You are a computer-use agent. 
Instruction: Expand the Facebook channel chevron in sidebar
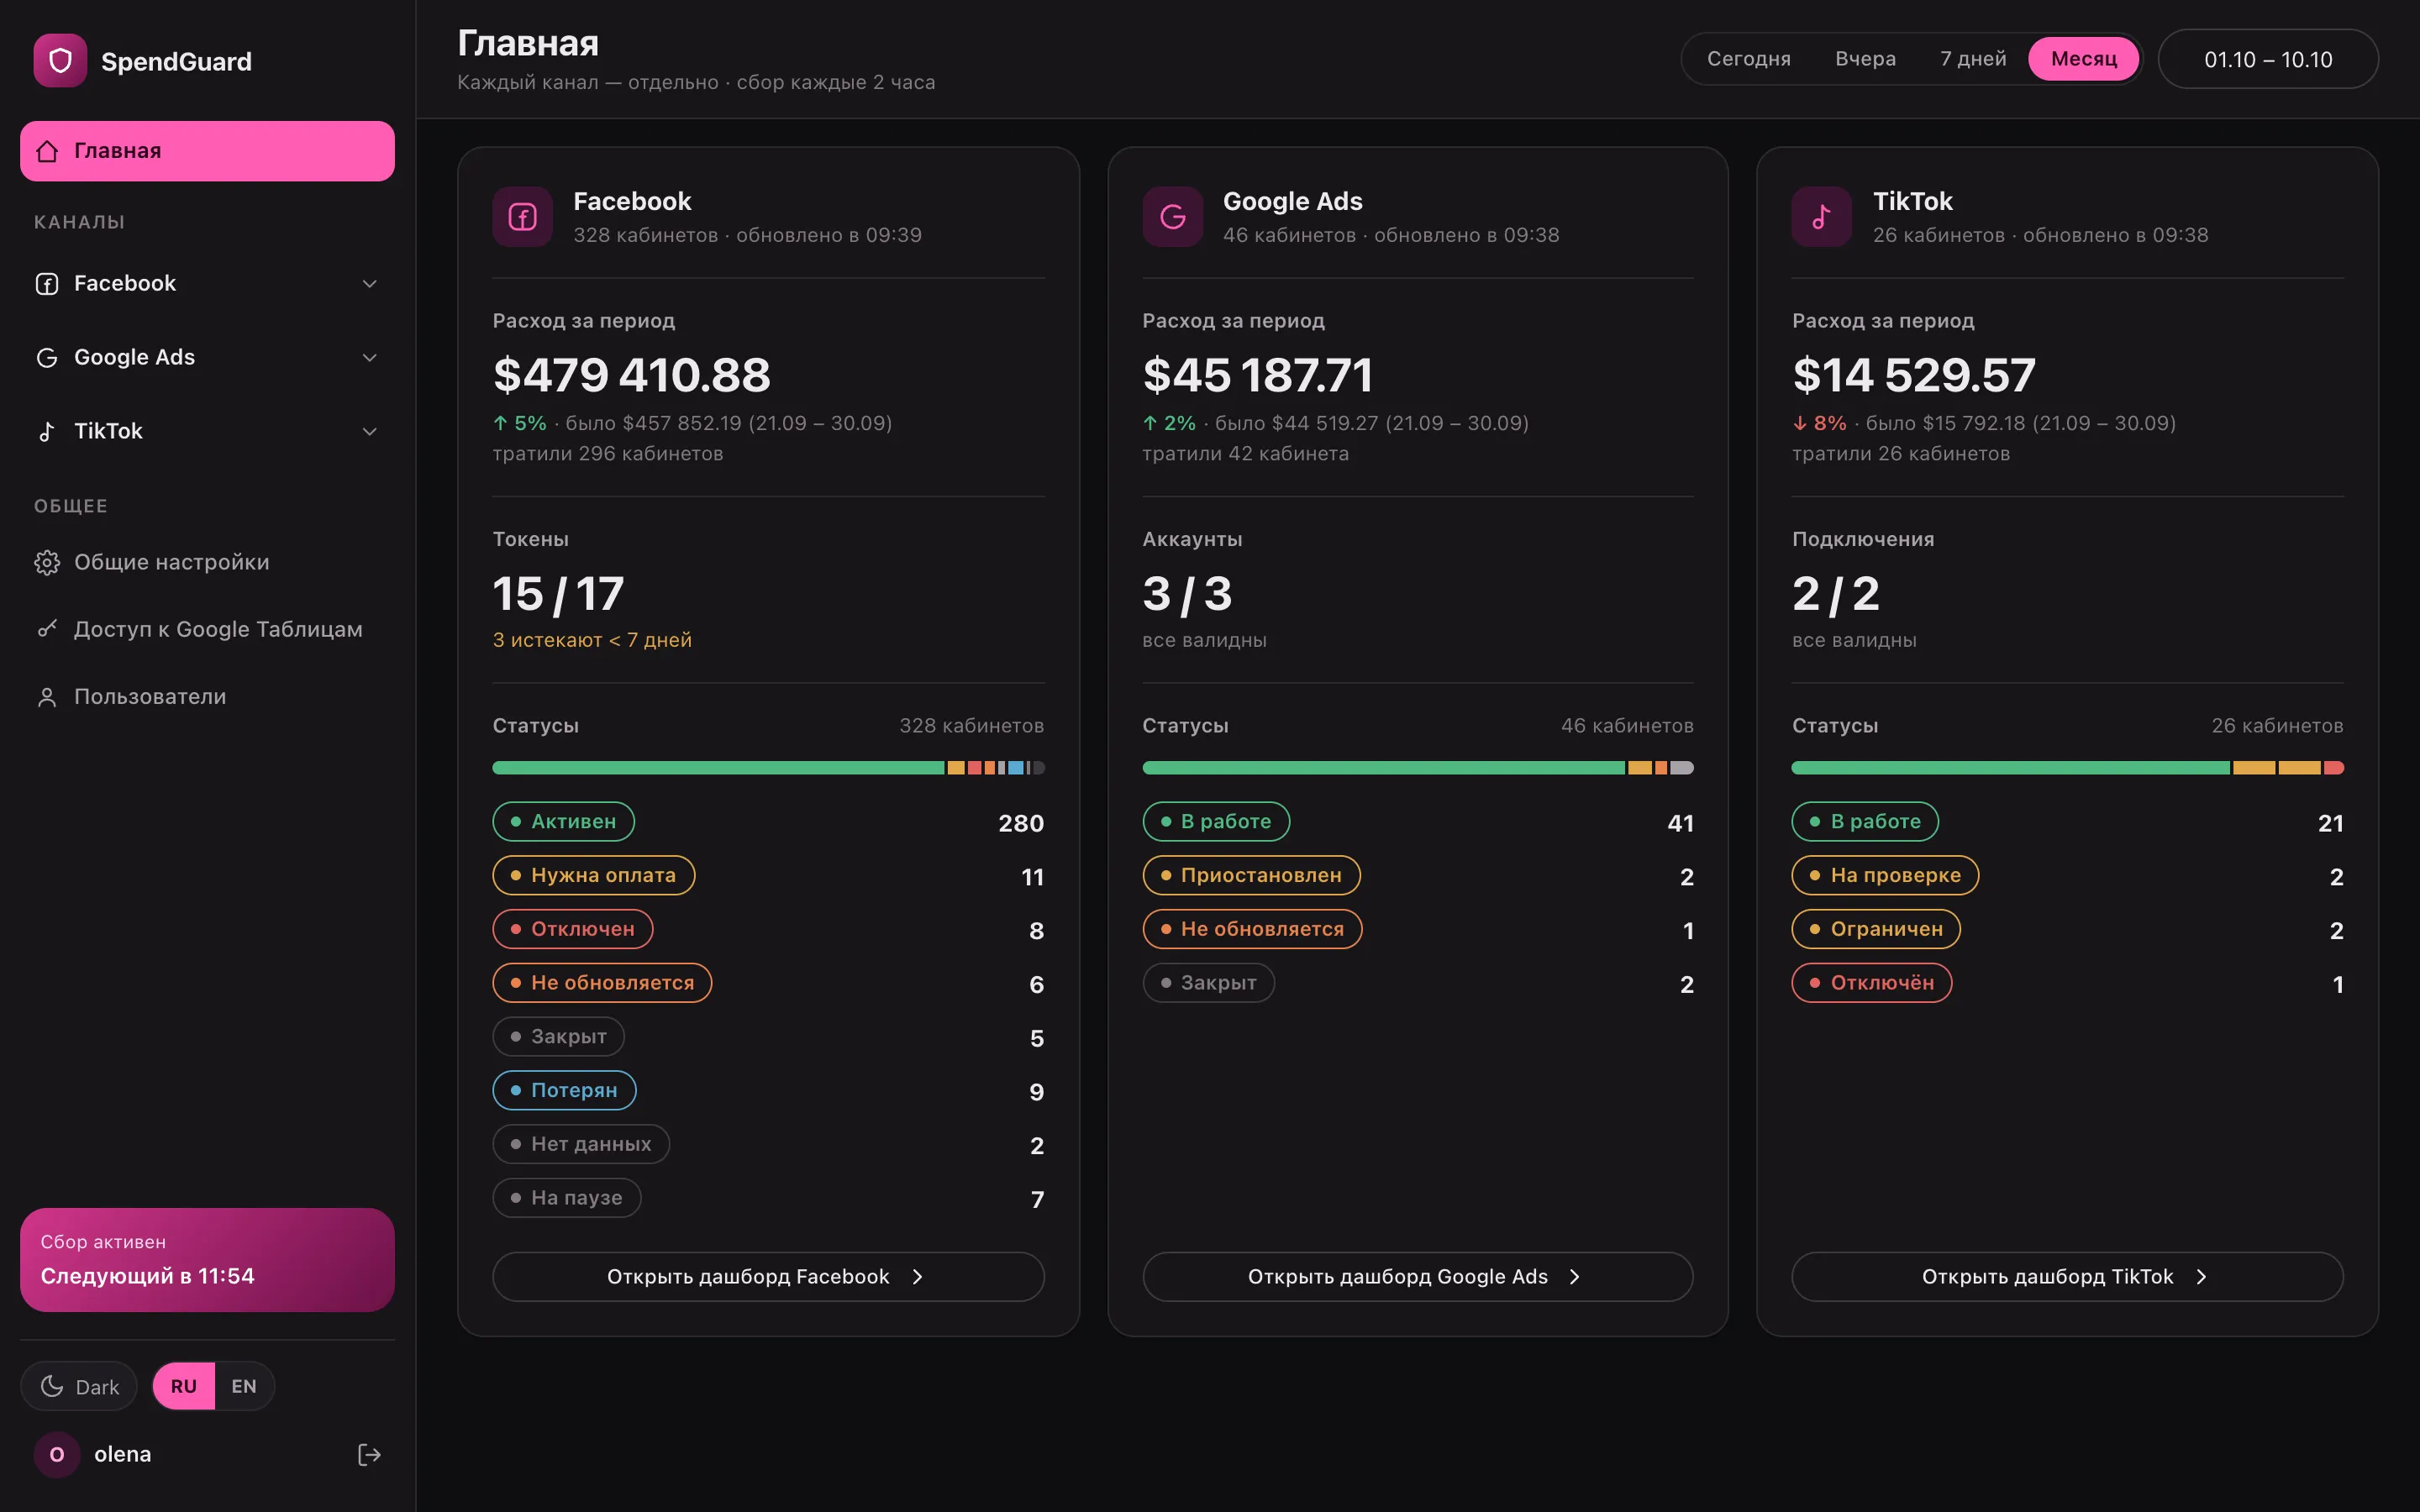tap(369, 284)
